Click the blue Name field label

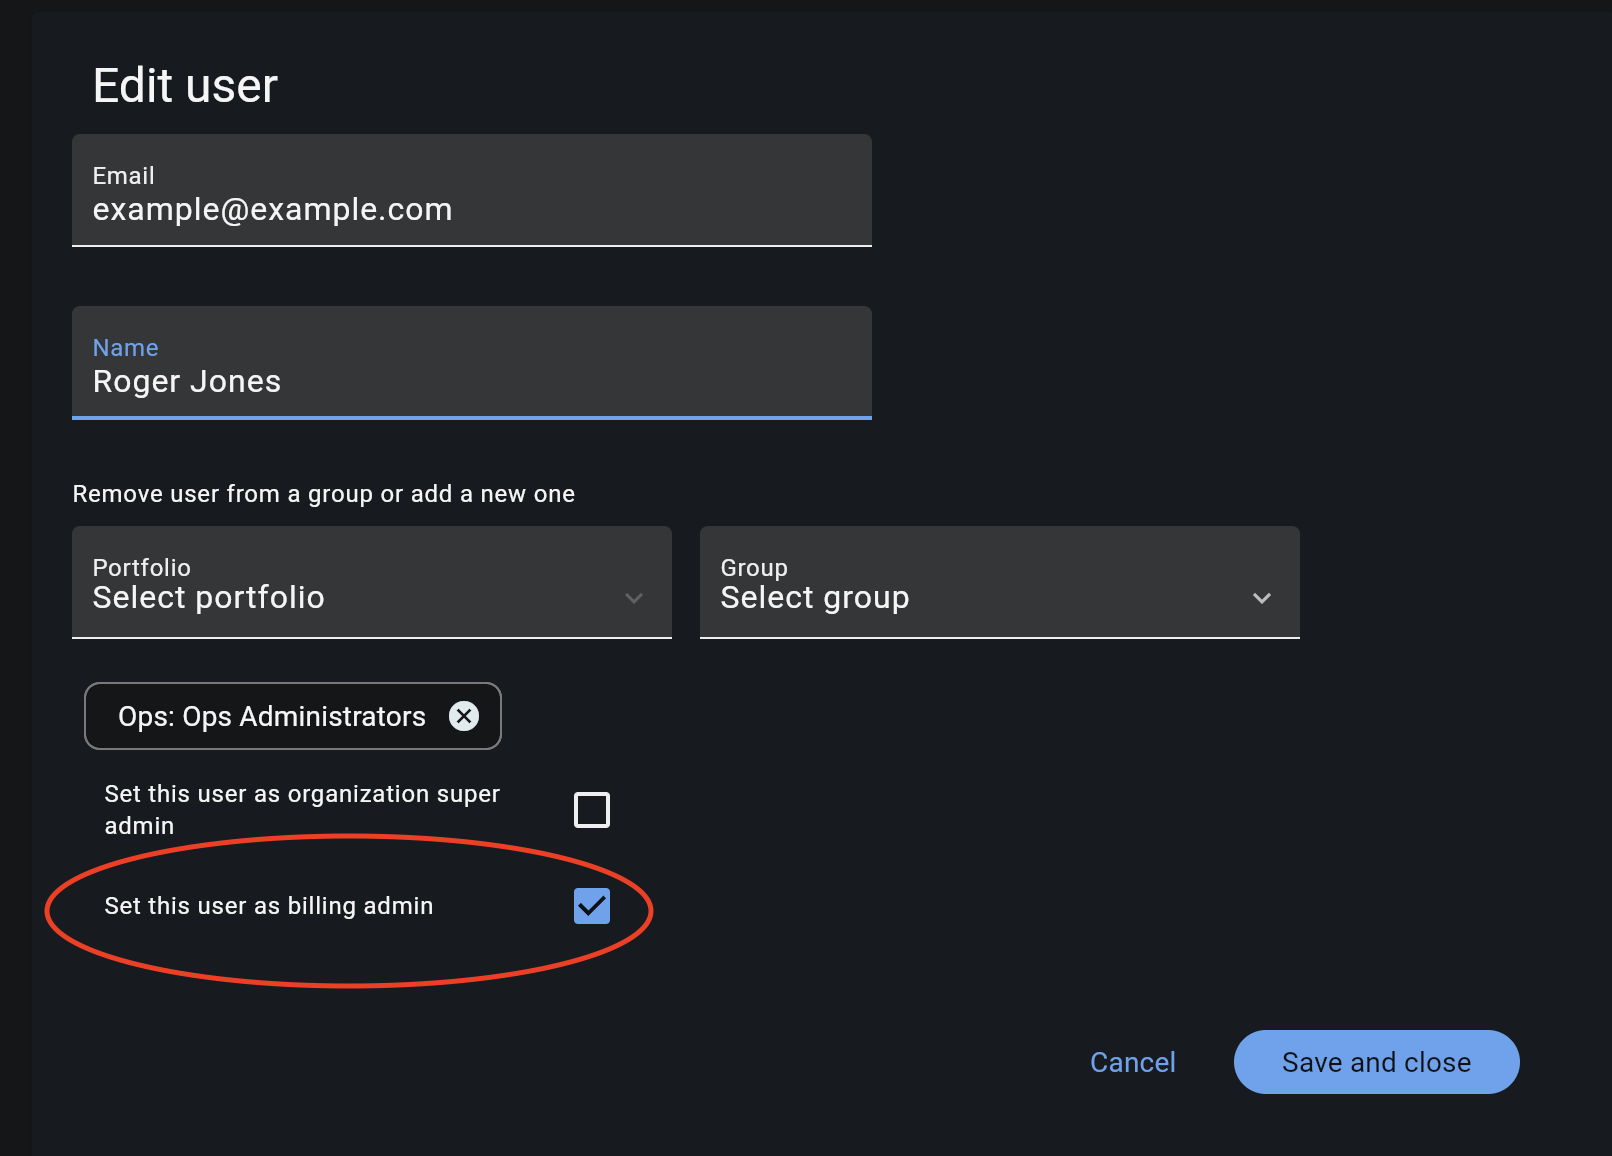126,347
